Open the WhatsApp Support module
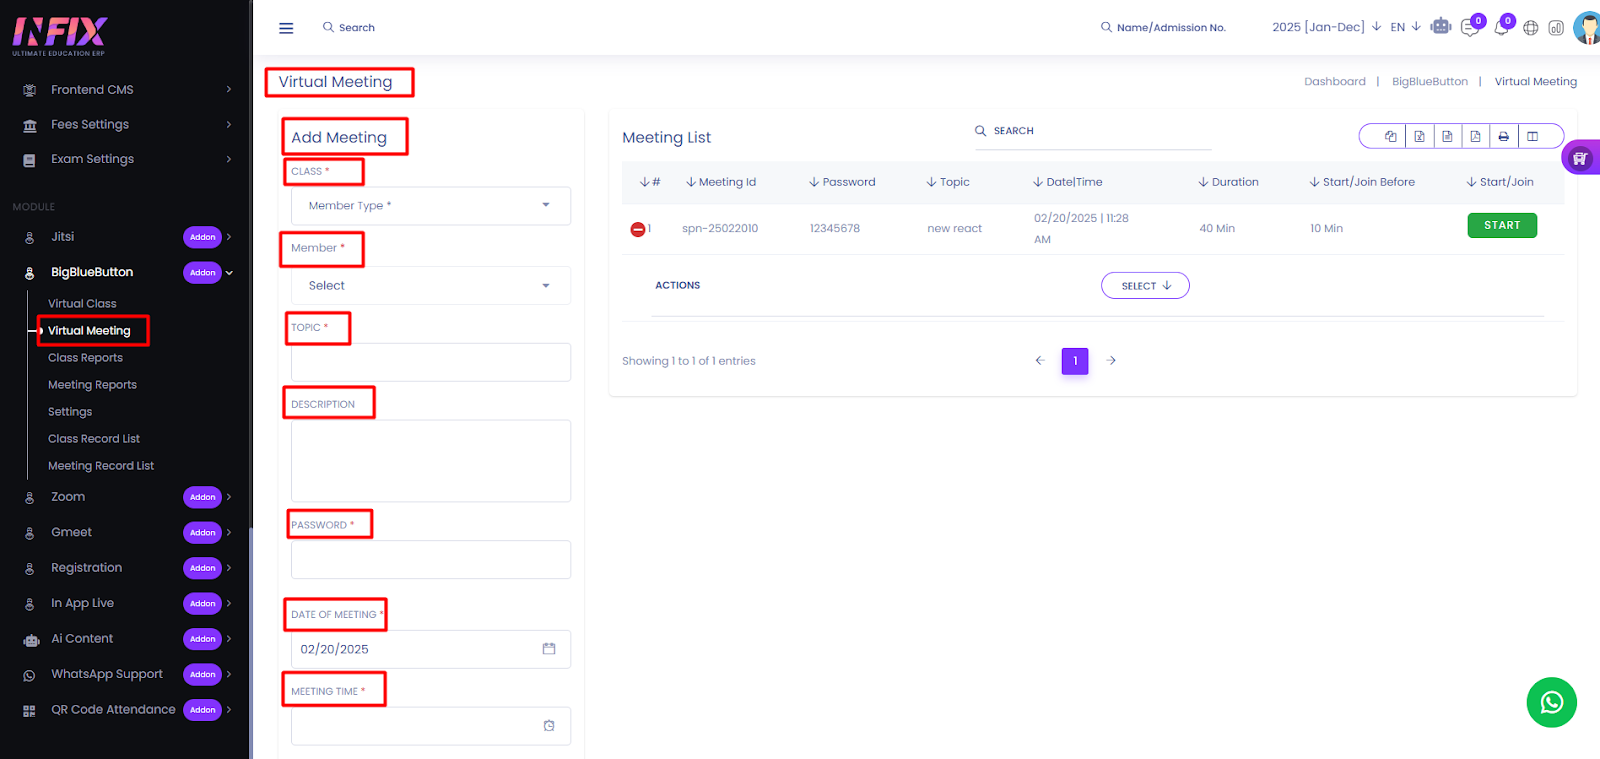Image resolution: width=1600 pixels, height=759 pixels. (126, 675)
